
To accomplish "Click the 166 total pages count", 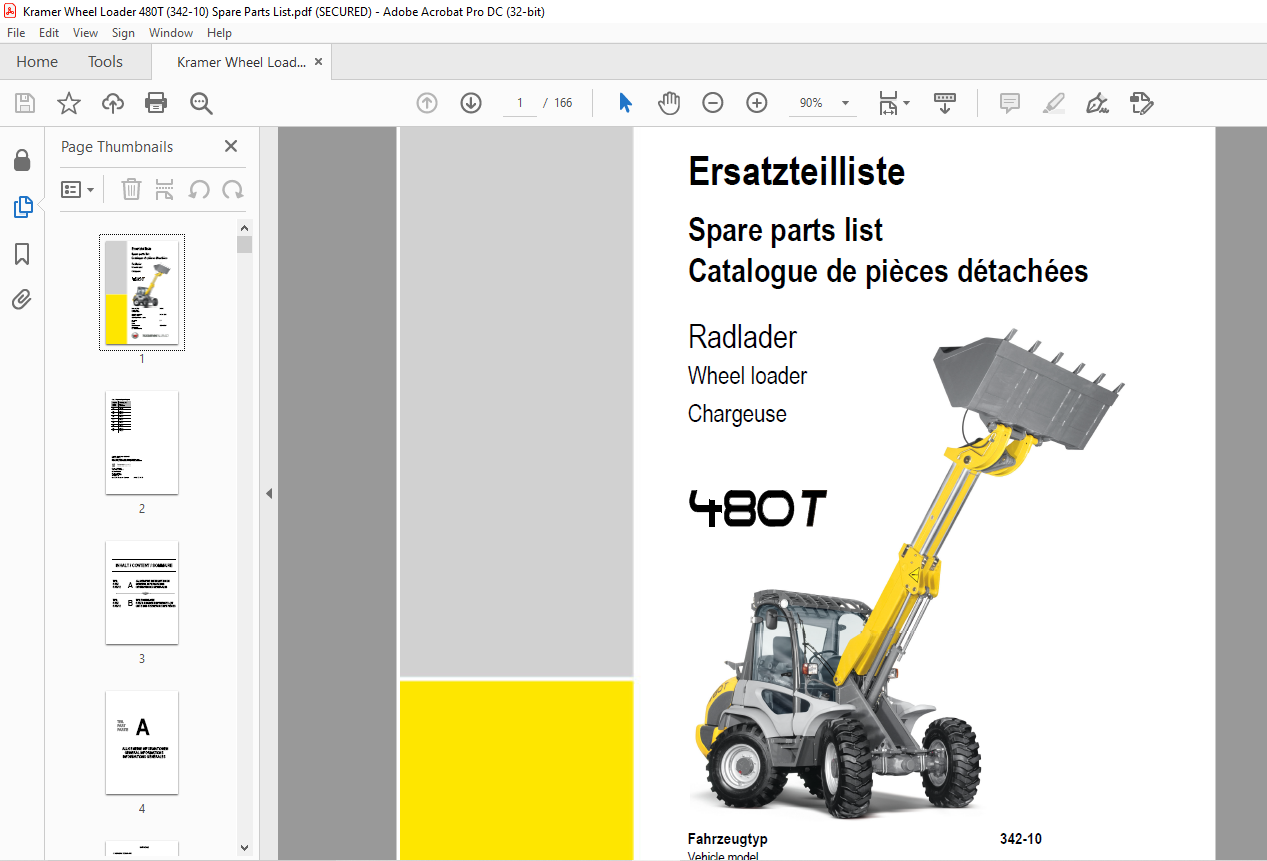I will click(563, 103).
